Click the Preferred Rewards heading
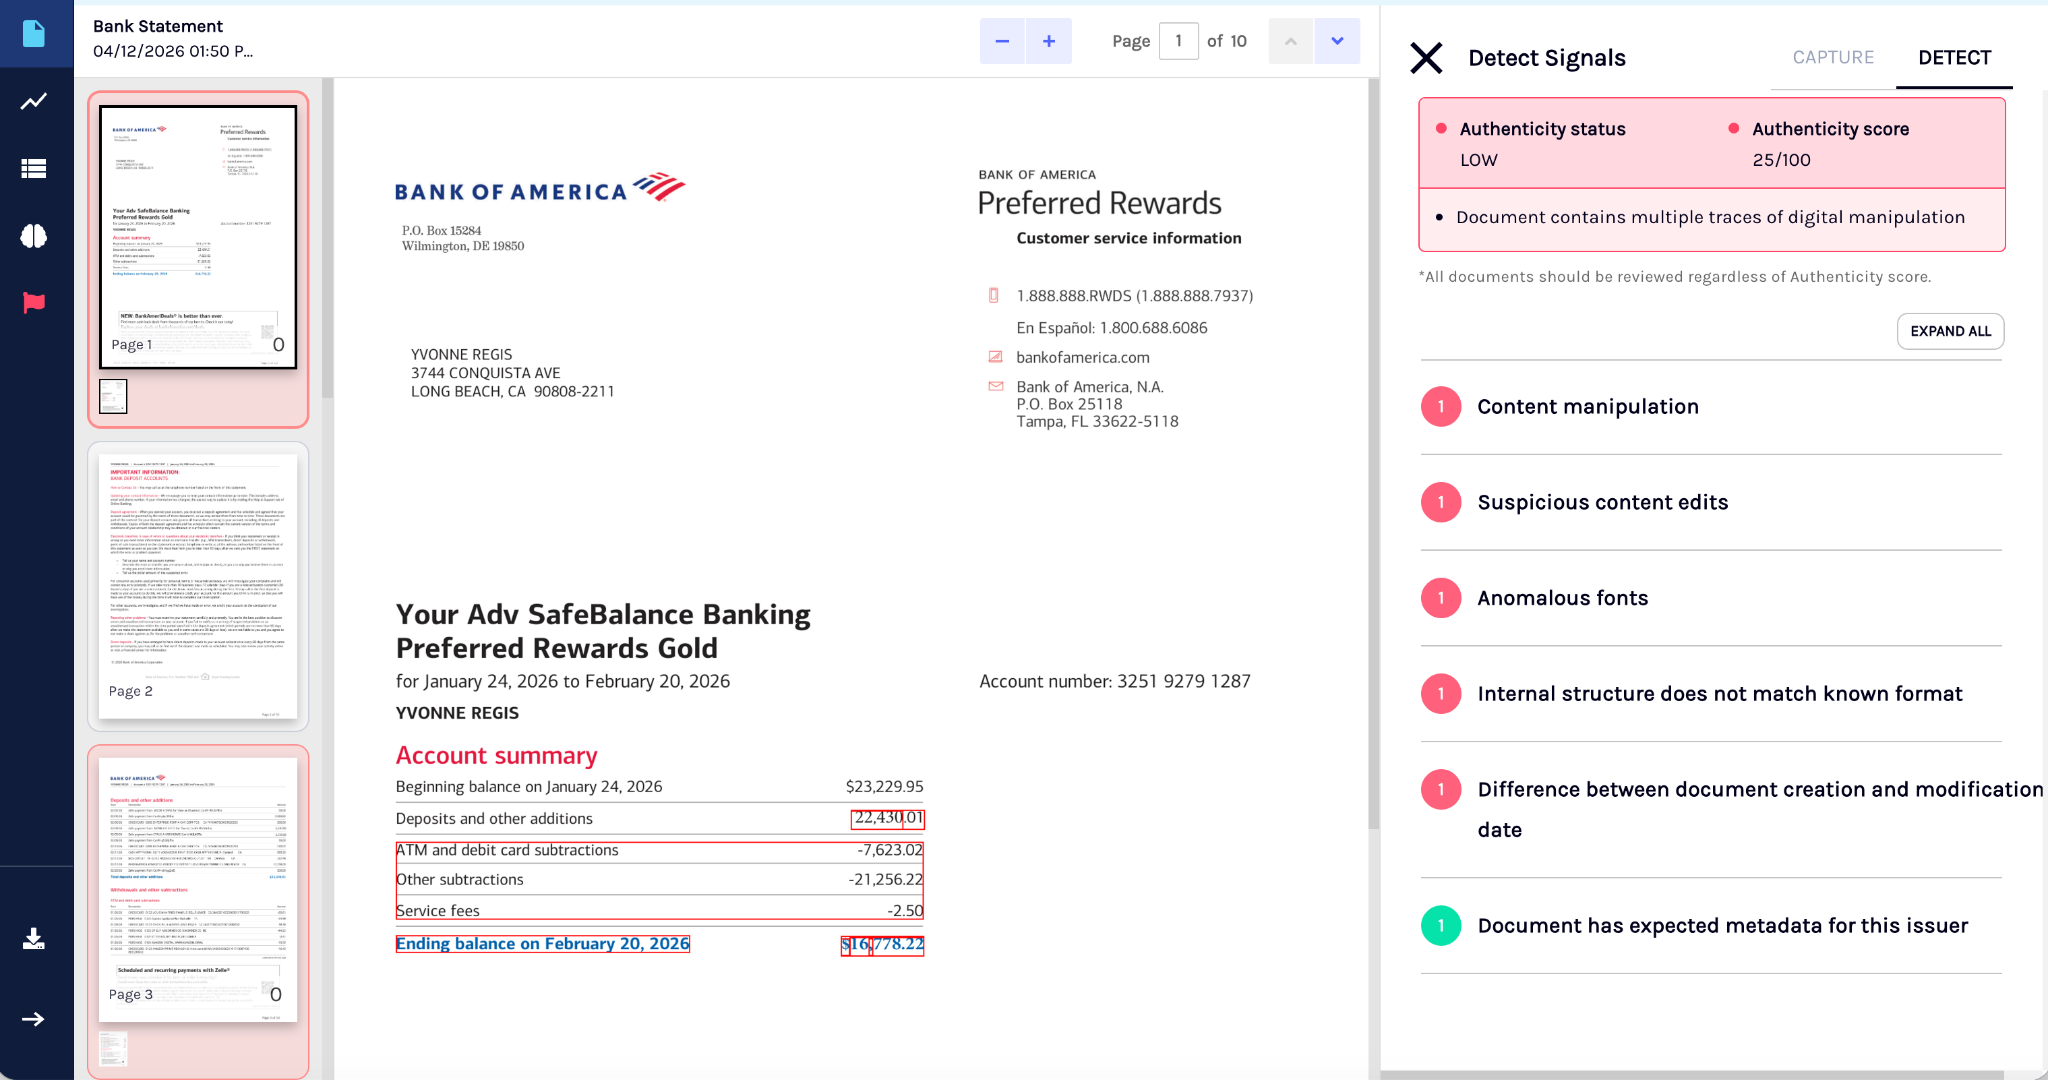Image resolution: width=2048 pixels, height=1080 pixels. pyautogui.click(x=1099, y=203)
